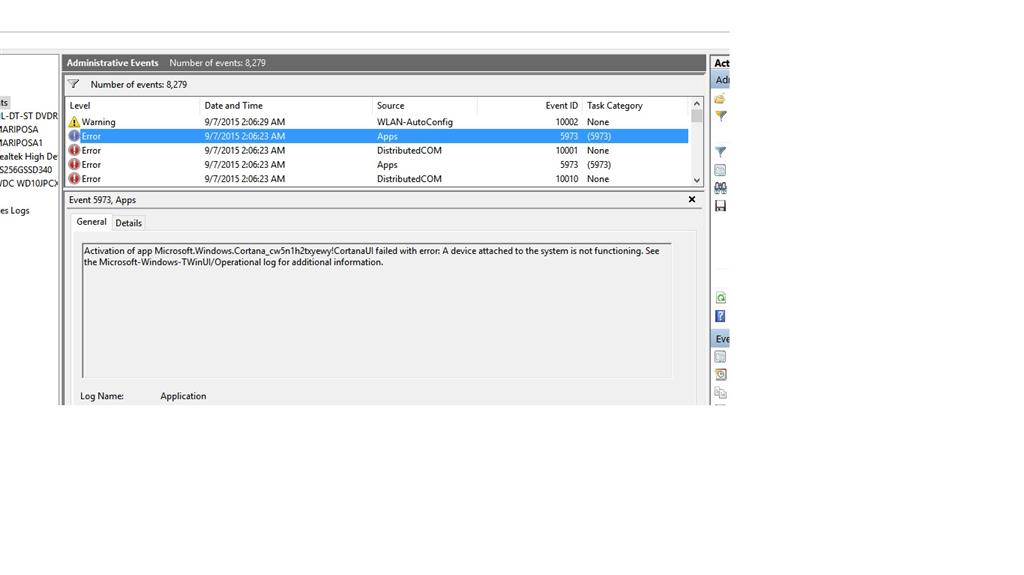
Task: Switch to the Details tab
Action: [129, 223]
